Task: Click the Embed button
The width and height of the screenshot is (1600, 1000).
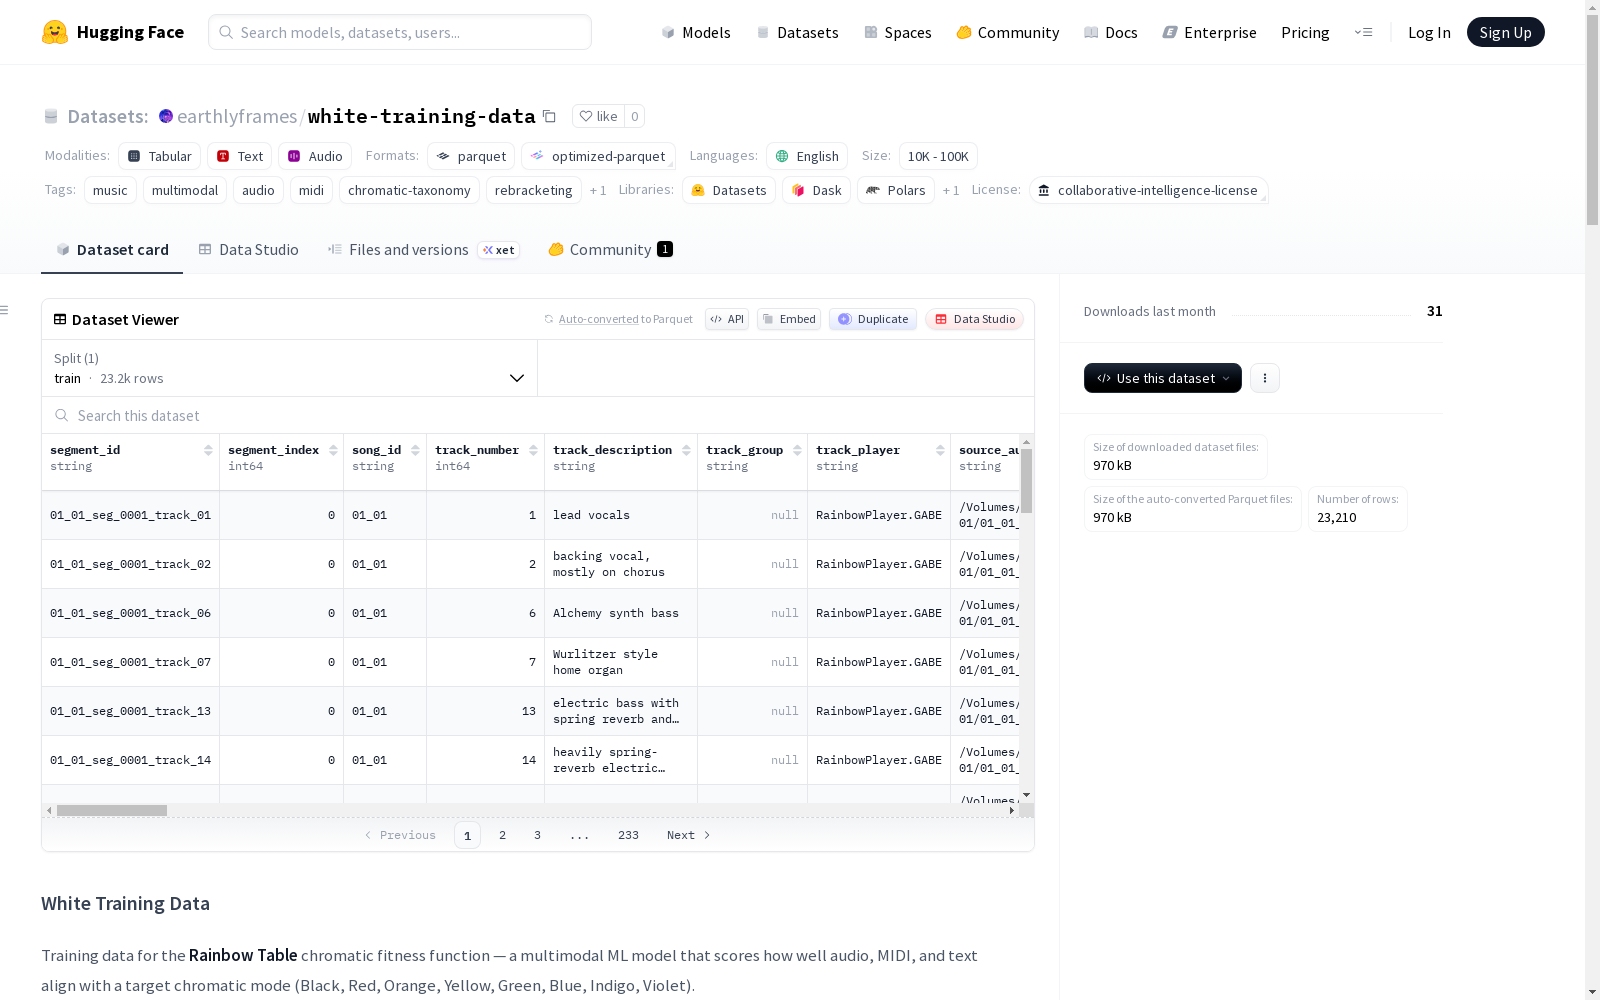Action: (x=789, y=319)
